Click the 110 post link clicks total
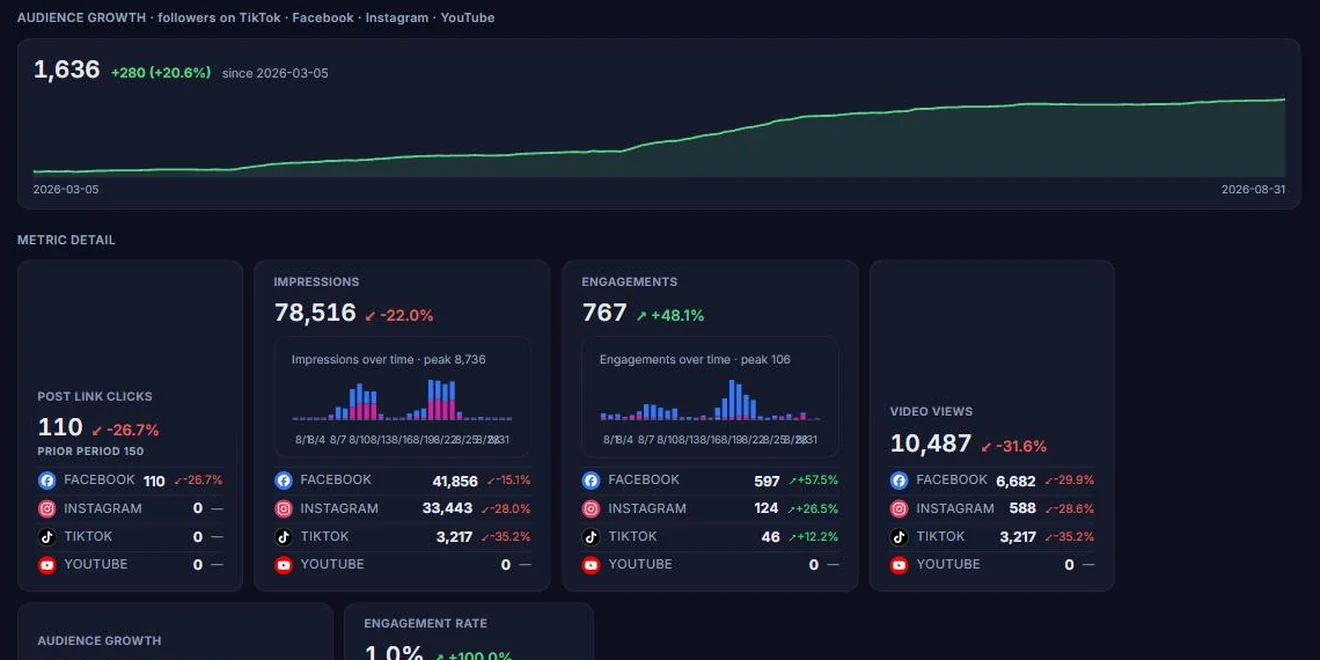The width and height of the screenshot is (1320, 660). tap(60, 427)
